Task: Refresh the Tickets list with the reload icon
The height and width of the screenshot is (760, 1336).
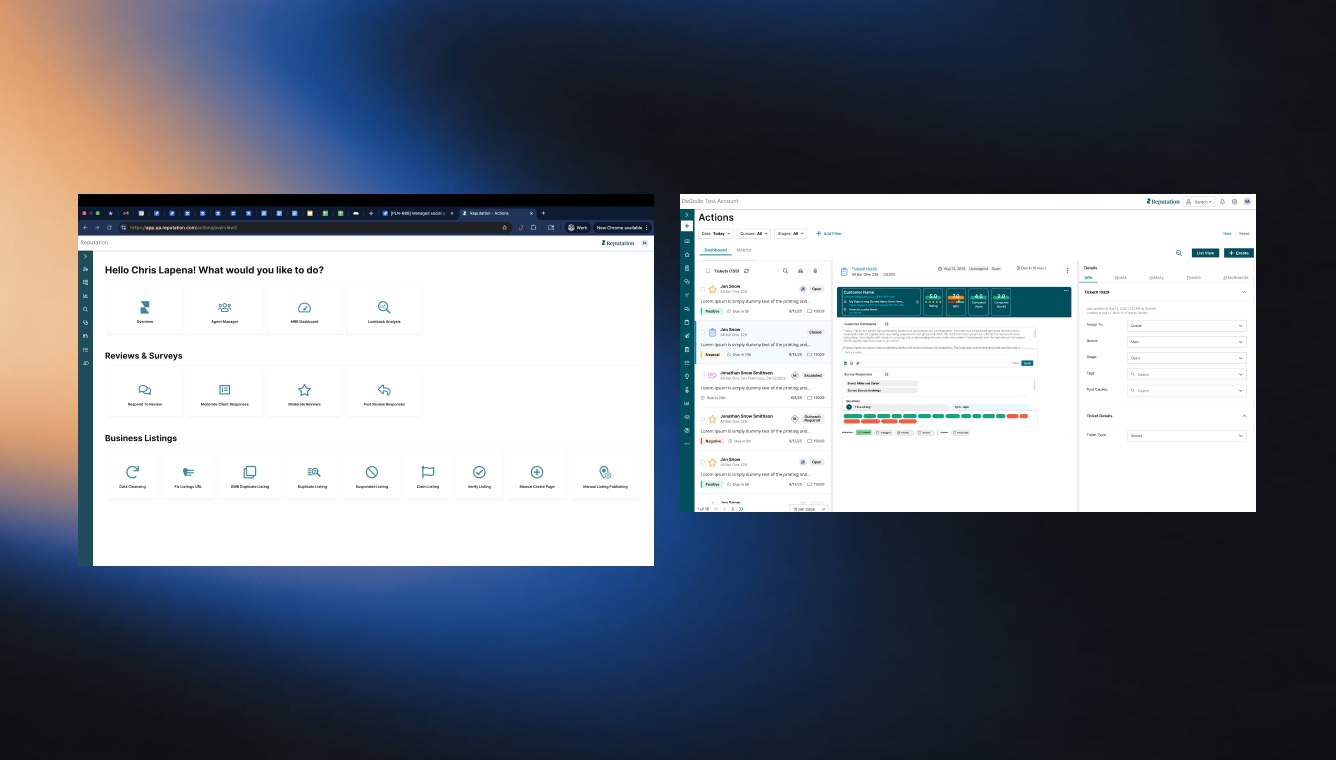Action: (x=746, y=271)
